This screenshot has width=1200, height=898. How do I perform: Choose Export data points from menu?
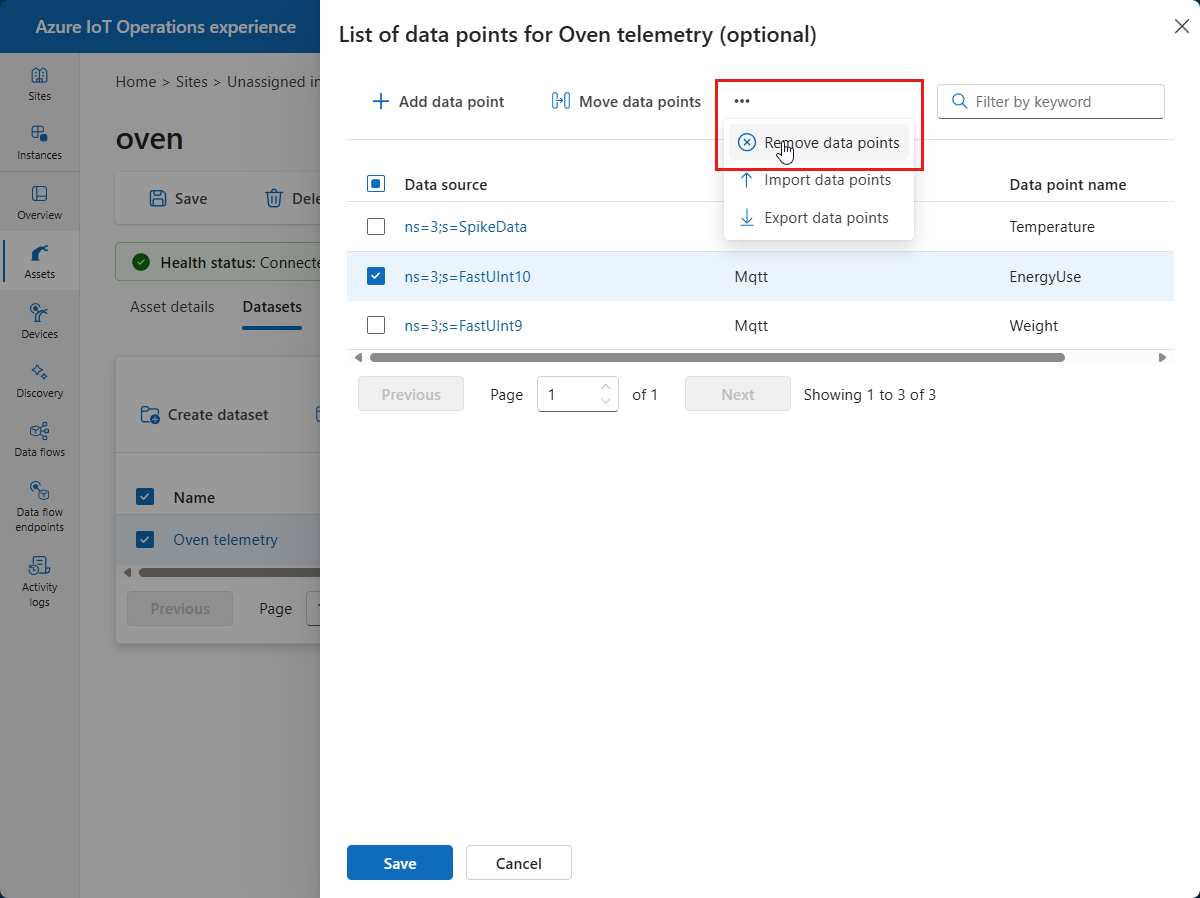(x=818, y=217)
